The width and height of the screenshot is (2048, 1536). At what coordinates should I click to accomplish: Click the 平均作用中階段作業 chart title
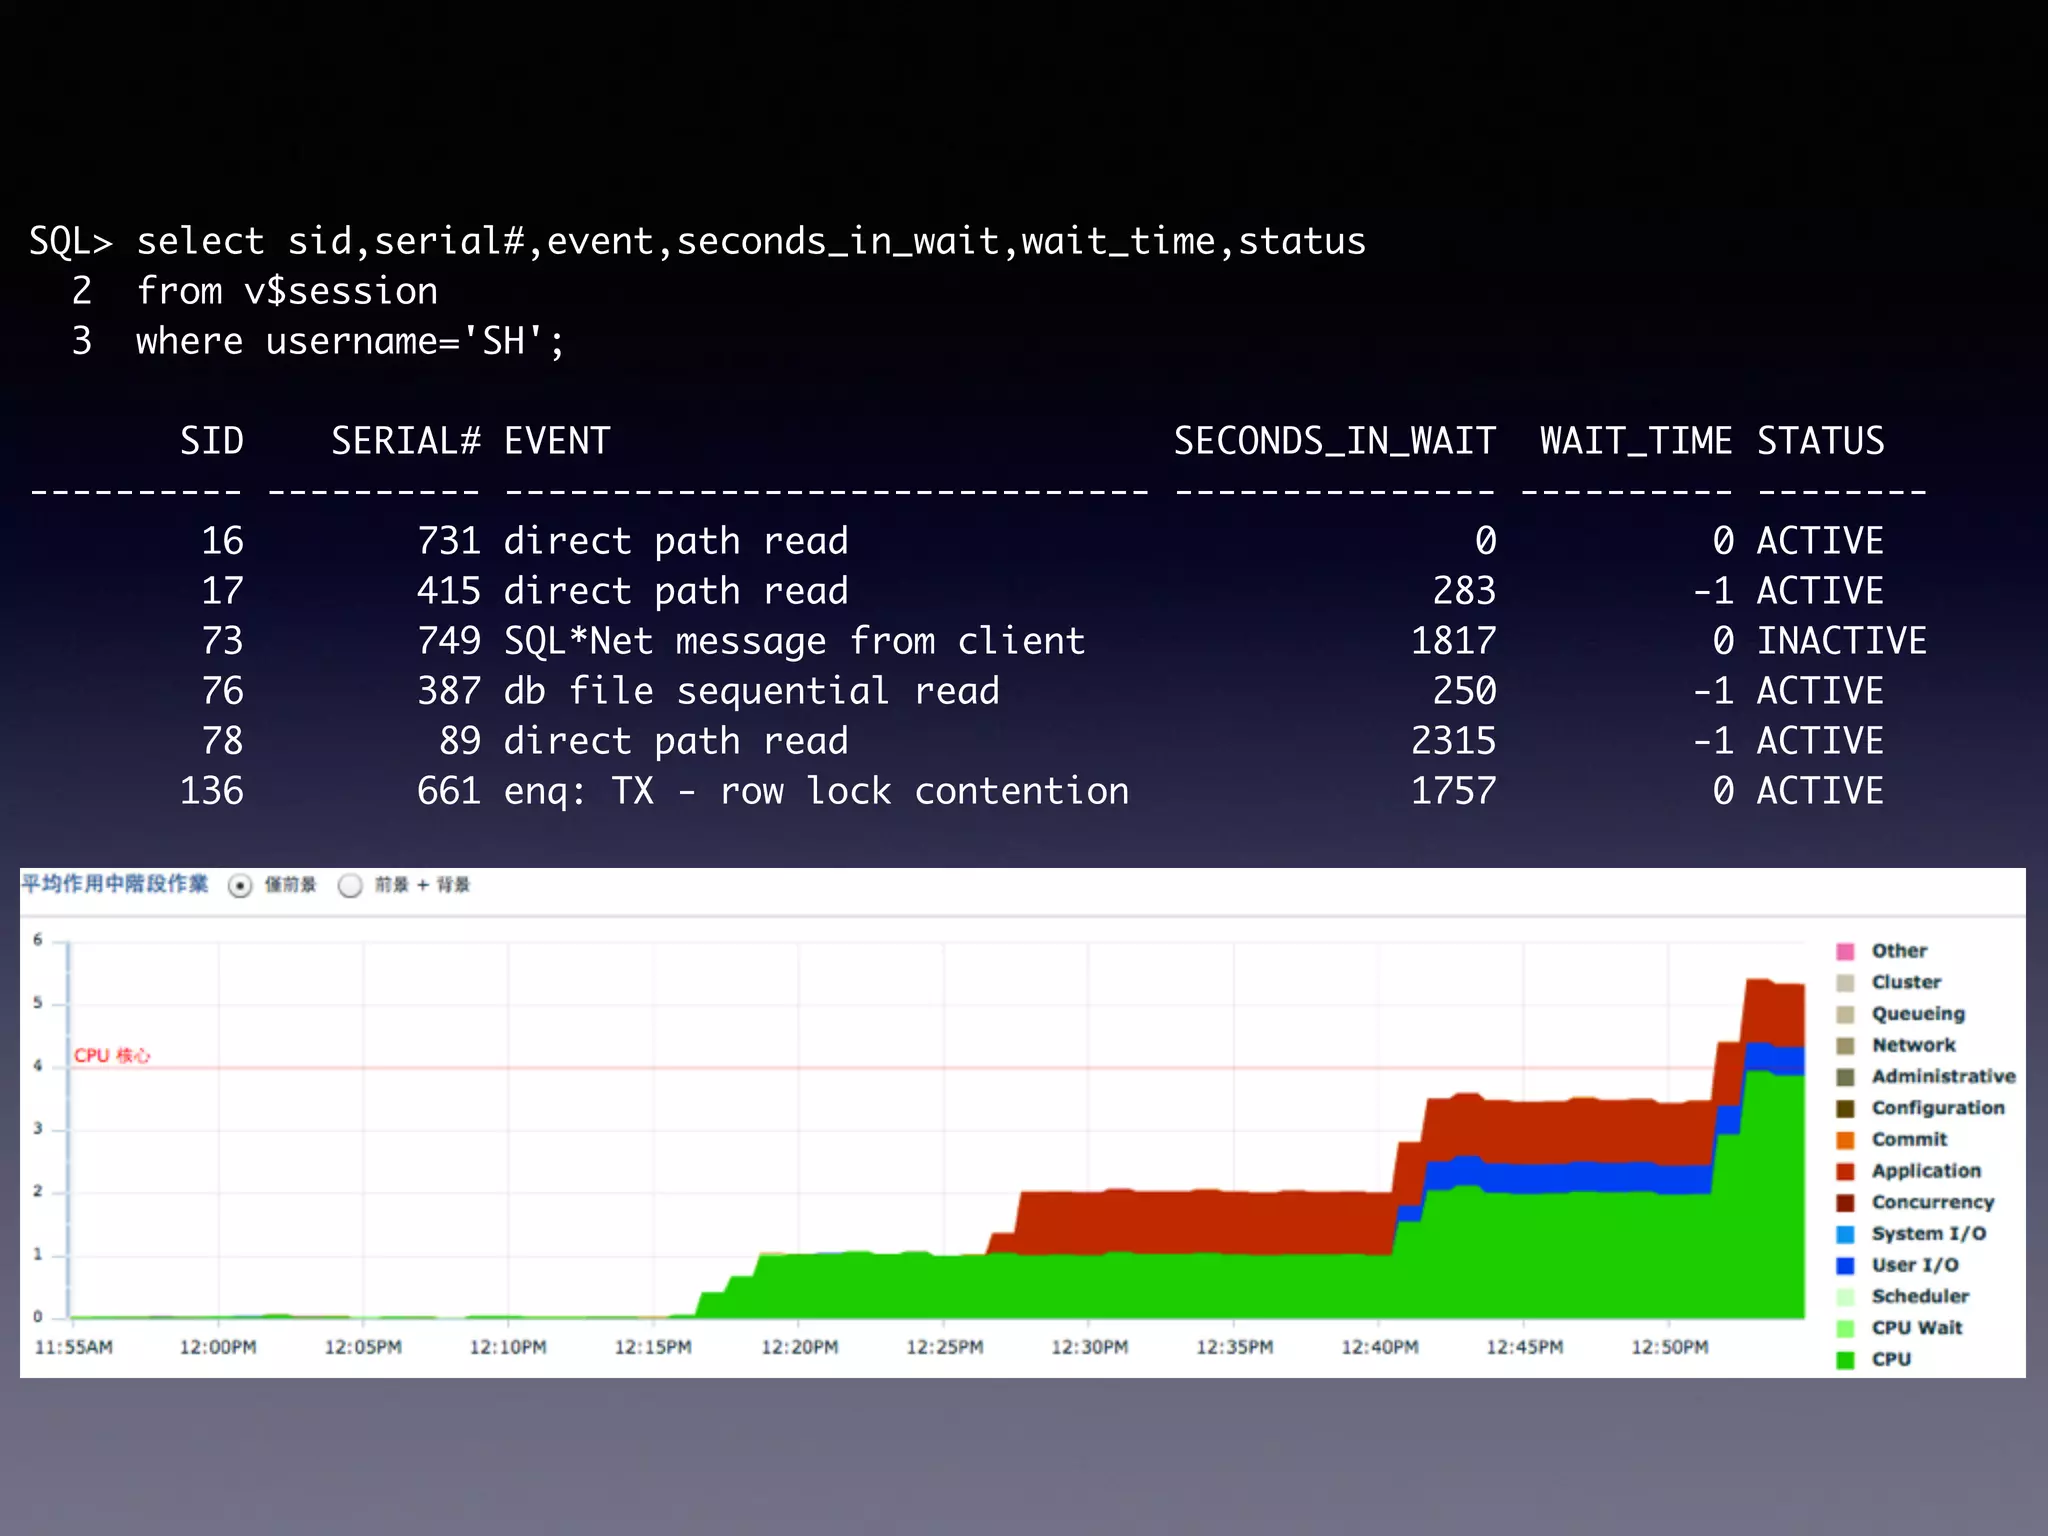(115, 884)
